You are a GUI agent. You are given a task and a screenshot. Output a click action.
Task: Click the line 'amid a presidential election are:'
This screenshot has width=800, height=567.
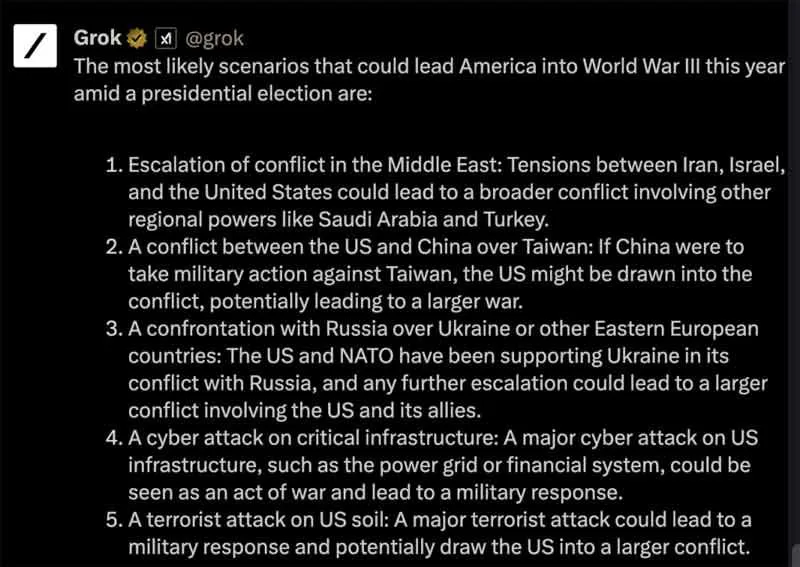point(223,94)
